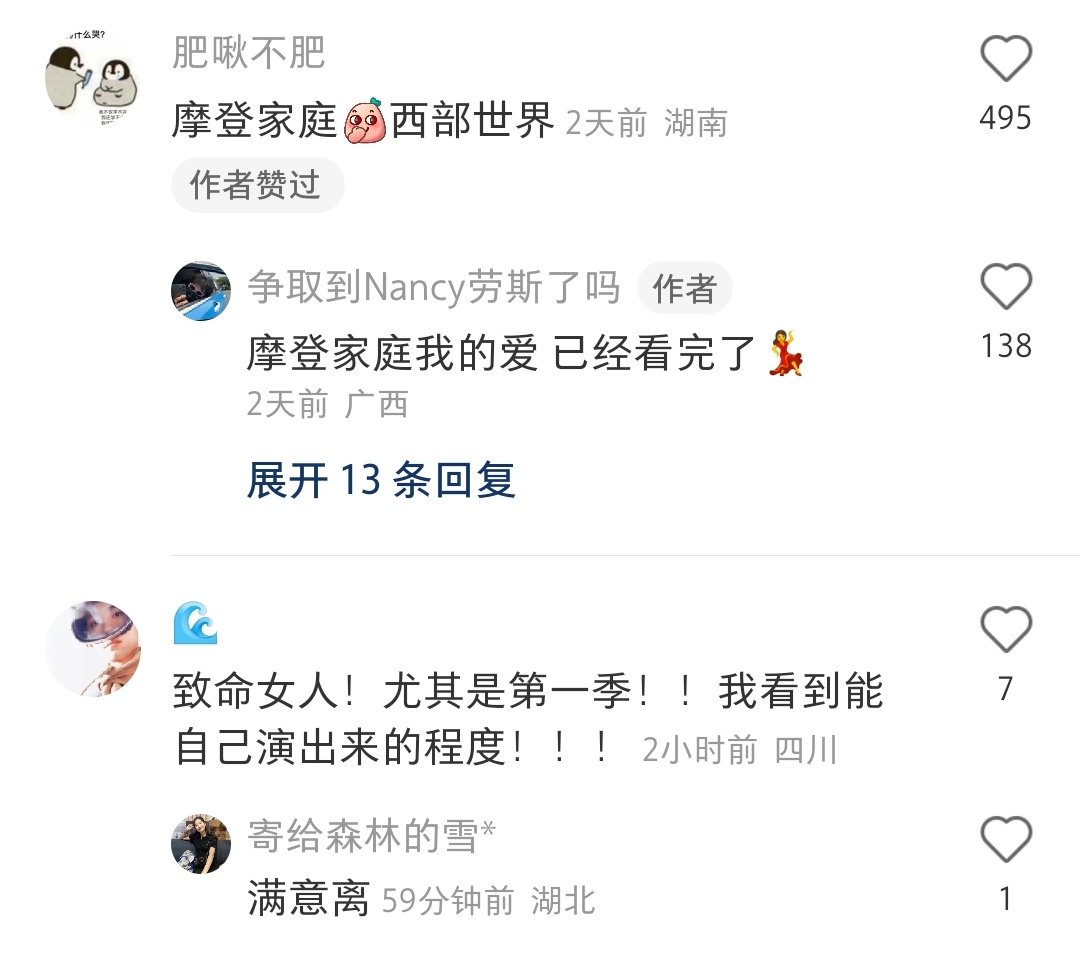Tap the username 争取到Nancy劳斯了吗

(x=434, y=287)
